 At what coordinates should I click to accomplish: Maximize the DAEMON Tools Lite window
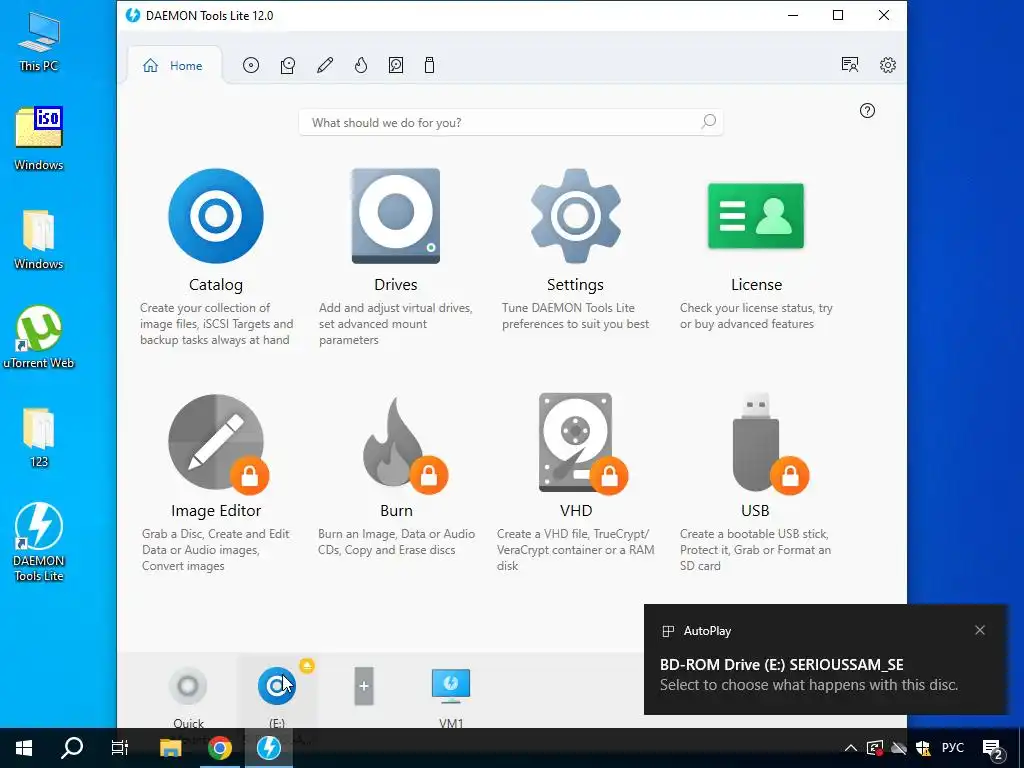(x=838, y=16)
